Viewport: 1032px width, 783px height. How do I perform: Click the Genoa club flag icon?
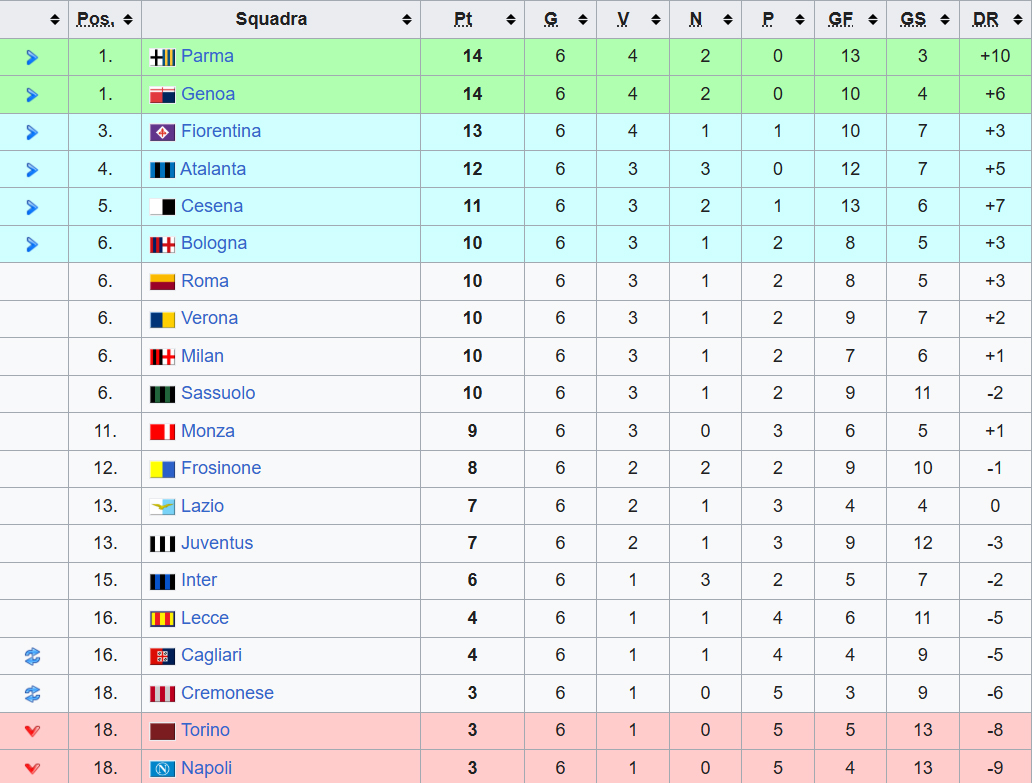pos(163,95)
